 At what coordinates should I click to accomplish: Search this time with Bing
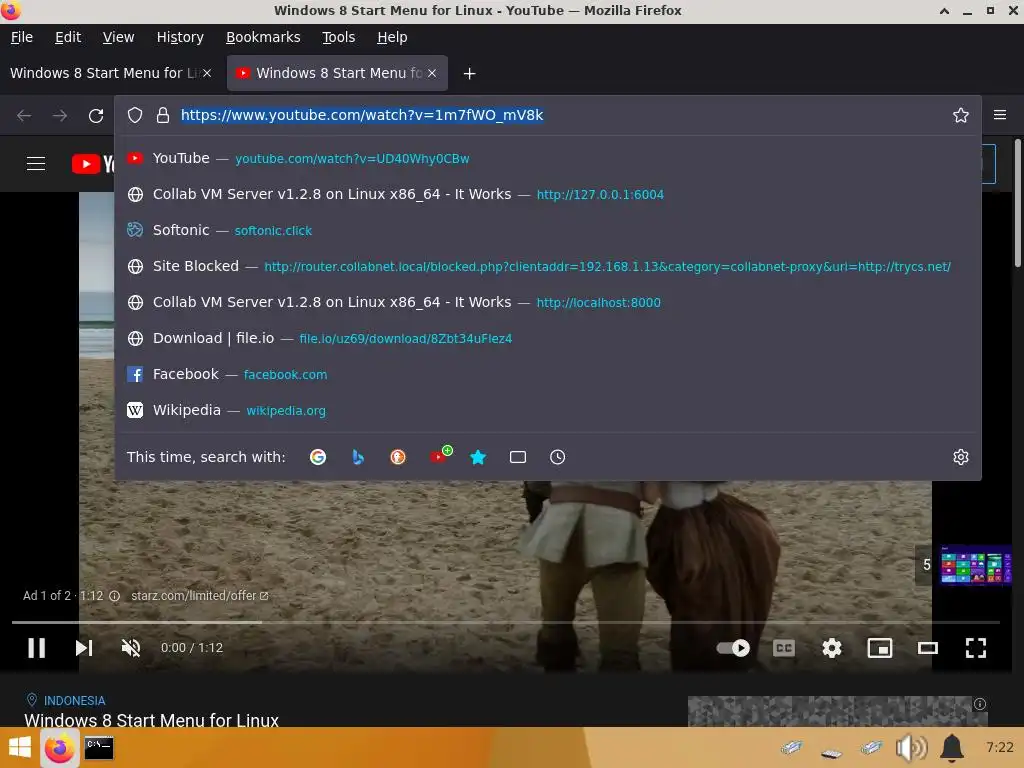(358, 457)
